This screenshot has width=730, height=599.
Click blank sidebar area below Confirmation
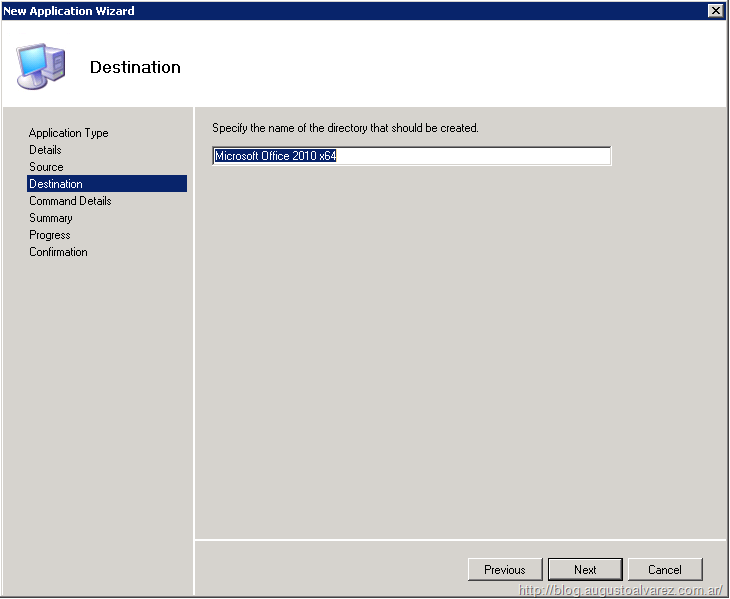100,400
